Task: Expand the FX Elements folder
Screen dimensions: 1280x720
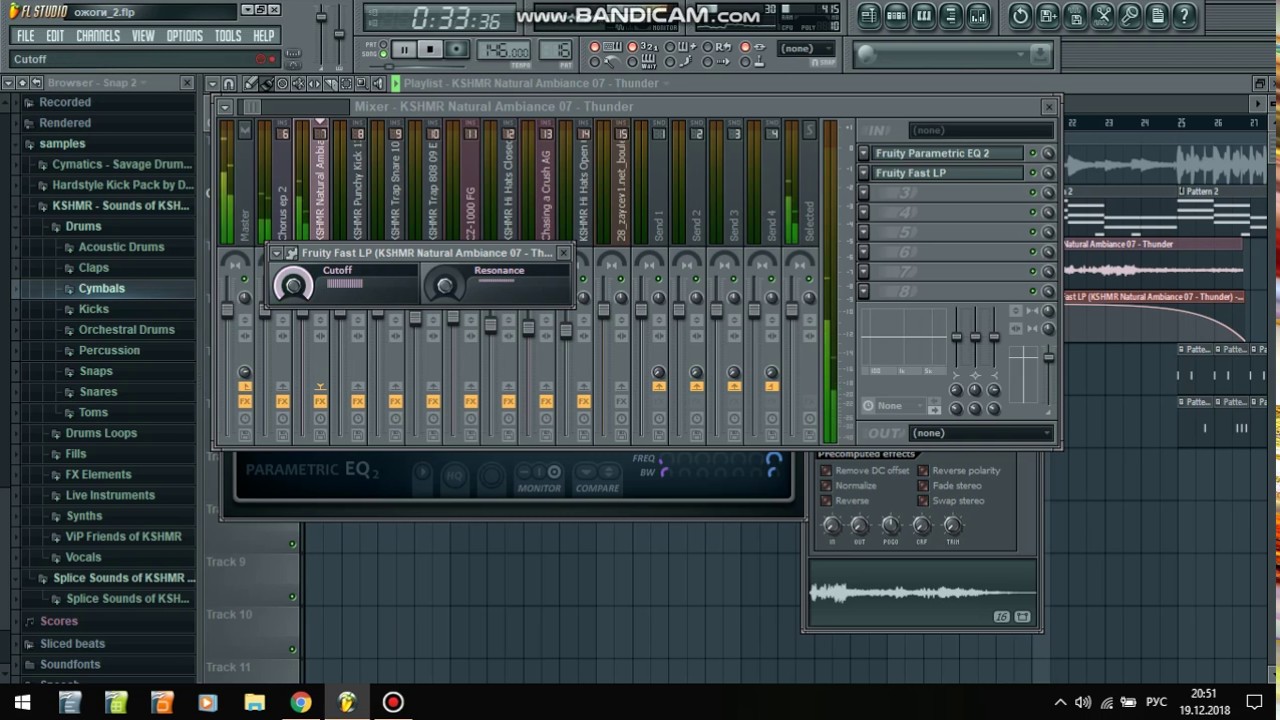Action: [x=98, y=475]
